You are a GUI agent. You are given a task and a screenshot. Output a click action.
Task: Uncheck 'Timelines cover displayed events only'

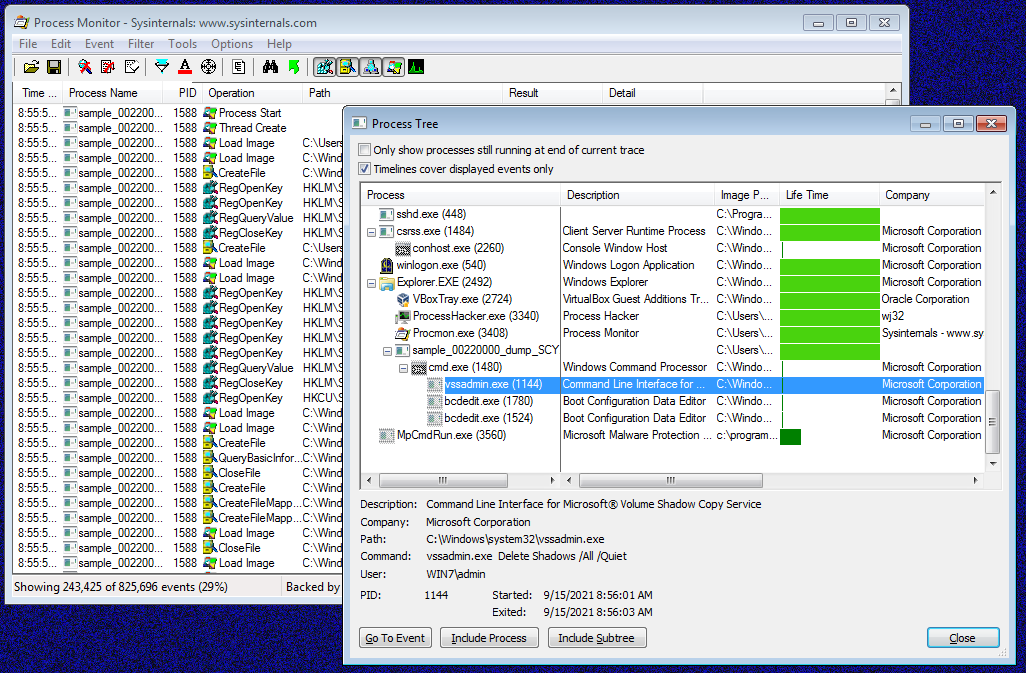[365, 169]
